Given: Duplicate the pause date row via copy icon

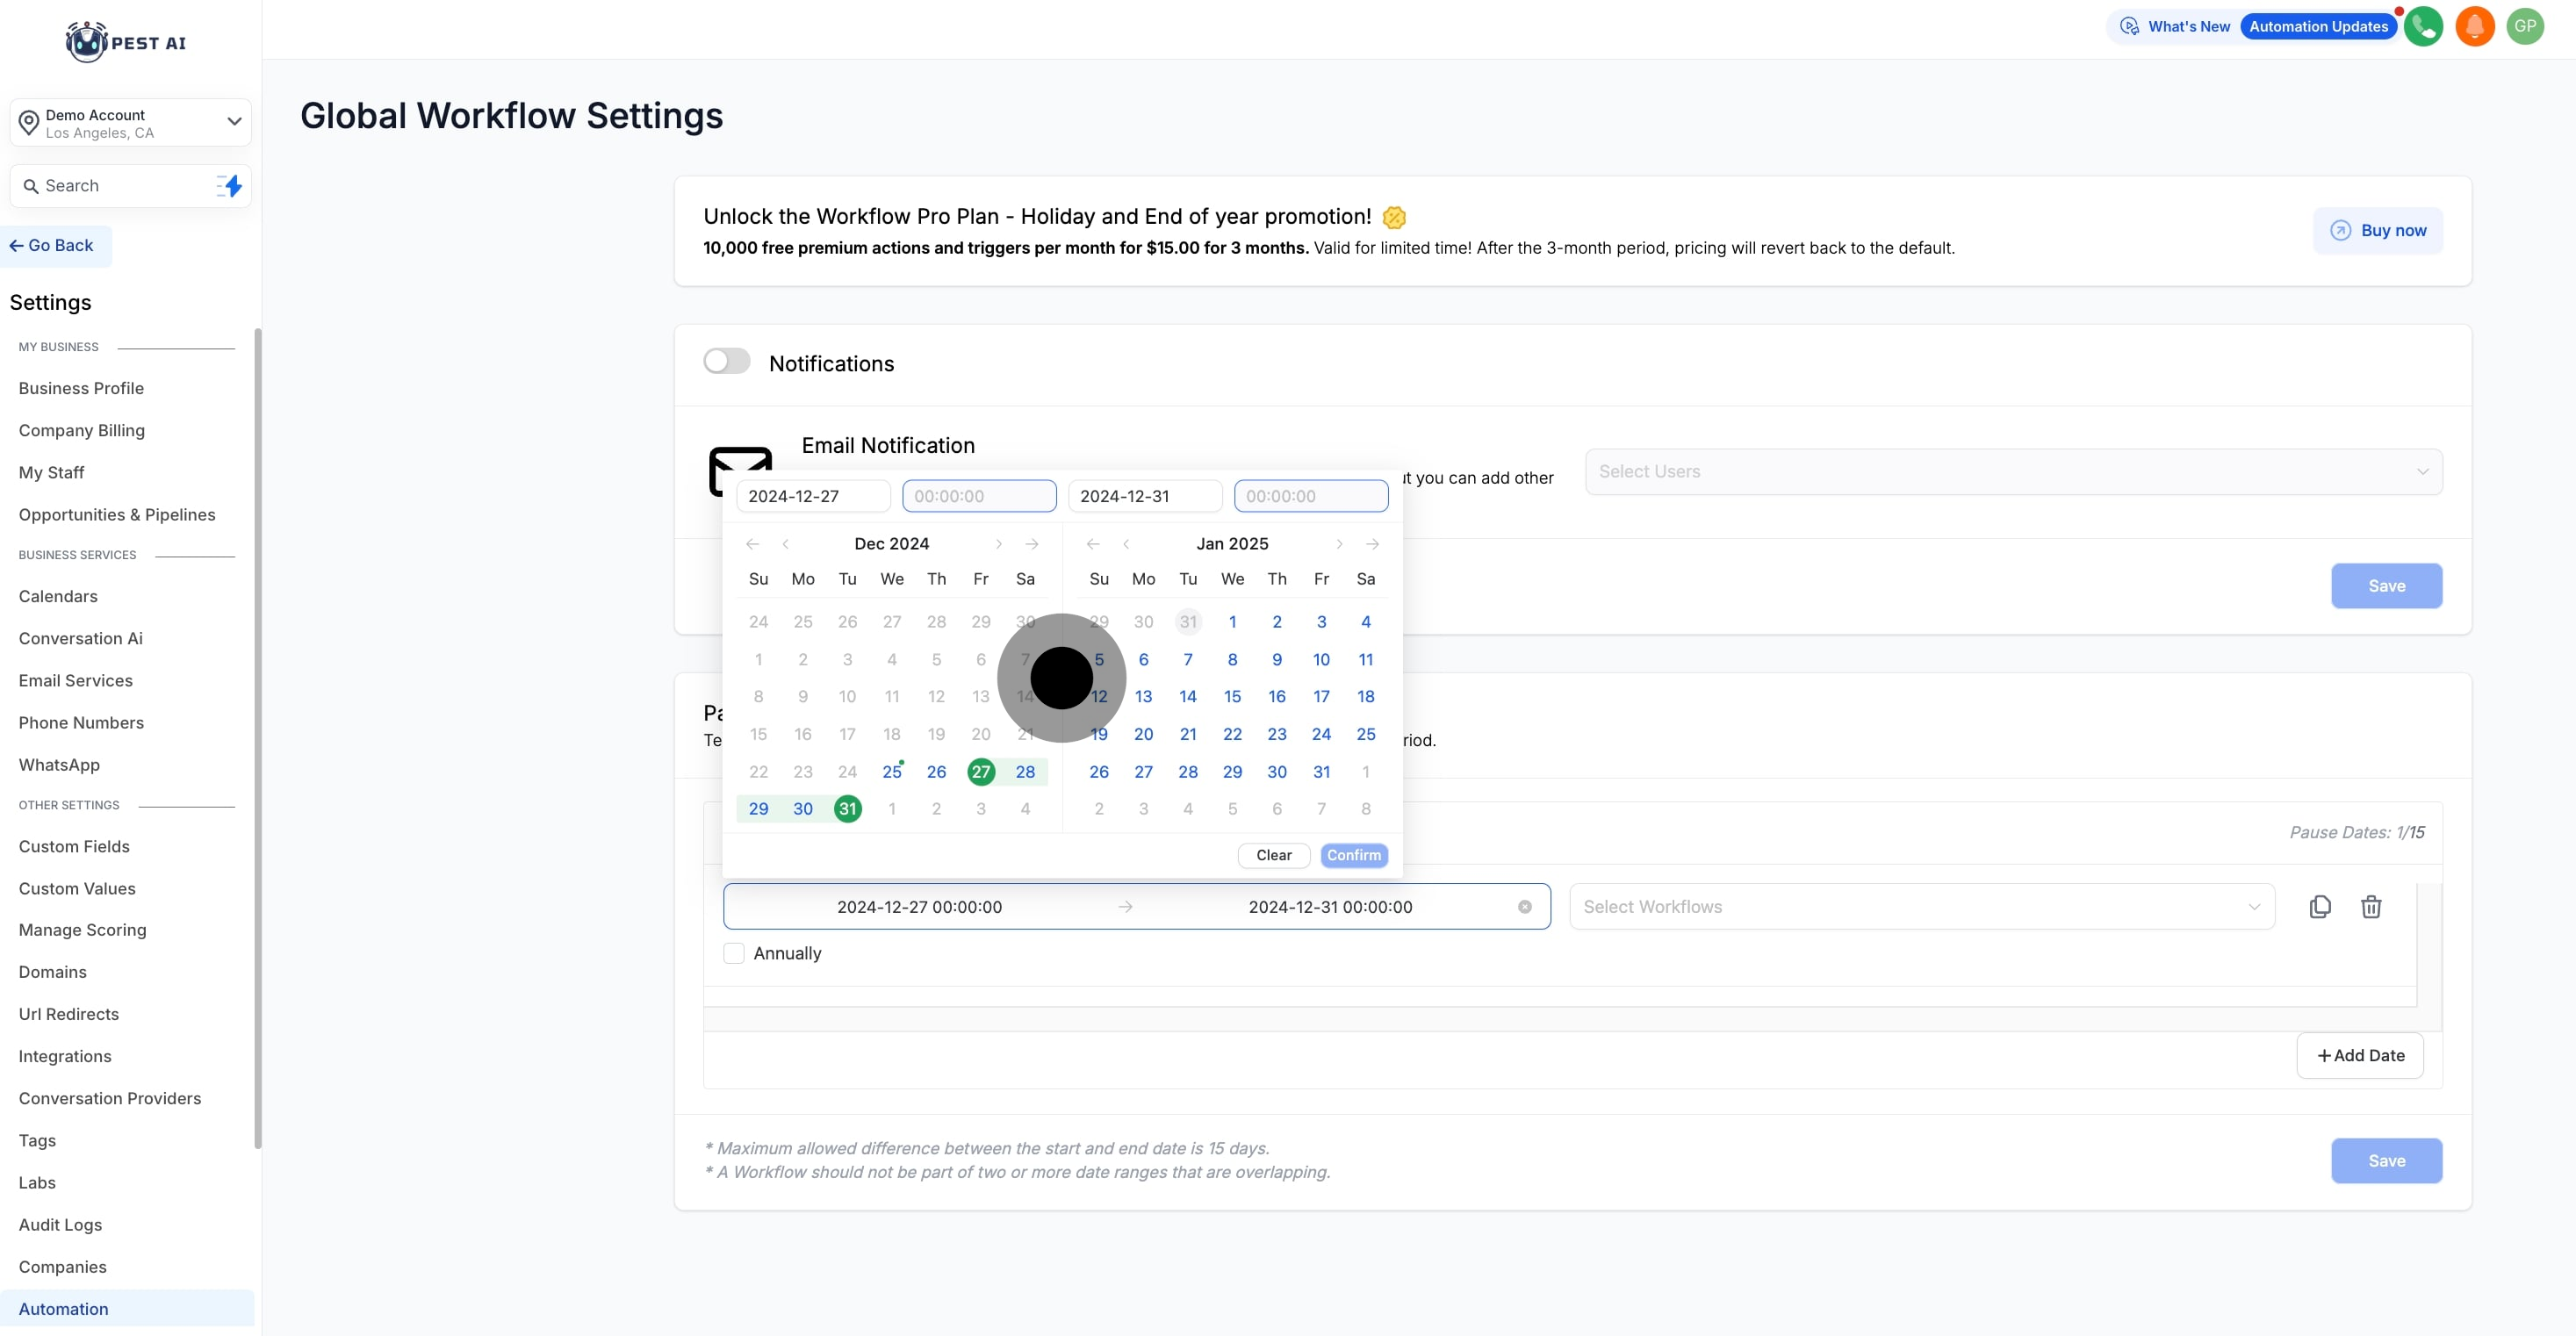Looking at the screenshot, I should coord(2320,907).
